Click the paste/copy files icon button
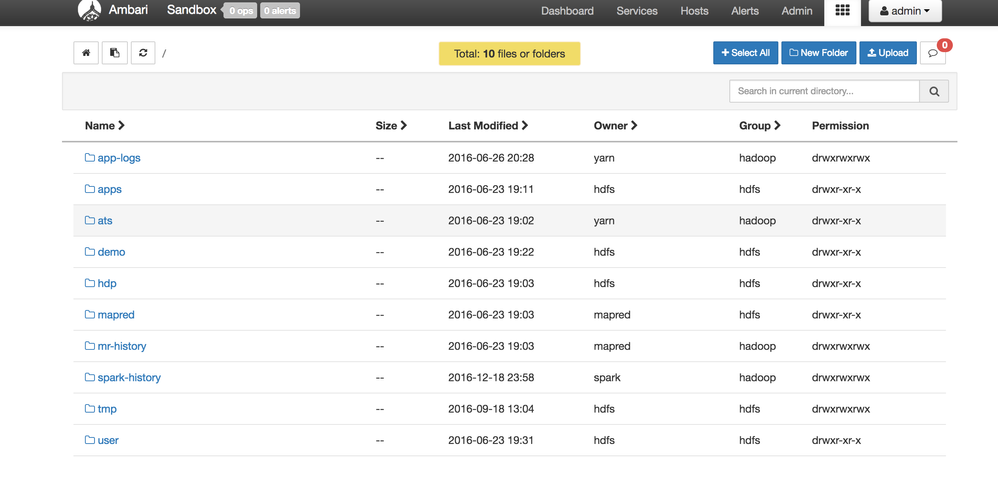The width and height of the screenshot is (998, 480). tap(115, 53)
